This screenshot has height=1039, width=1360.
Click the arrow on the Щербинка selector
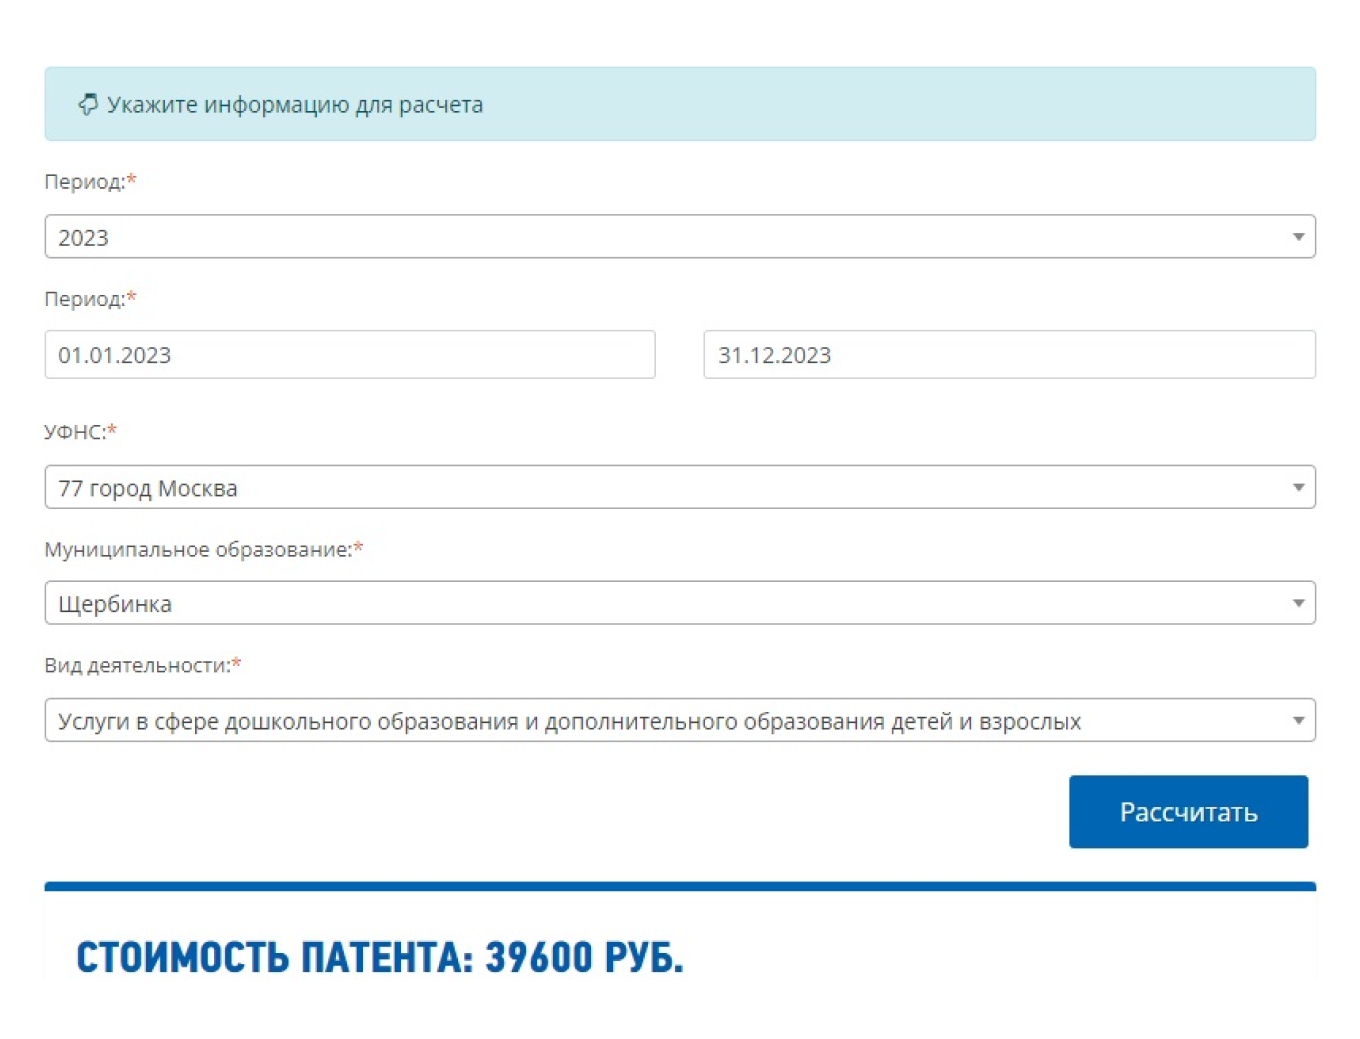pos(1297,604)
